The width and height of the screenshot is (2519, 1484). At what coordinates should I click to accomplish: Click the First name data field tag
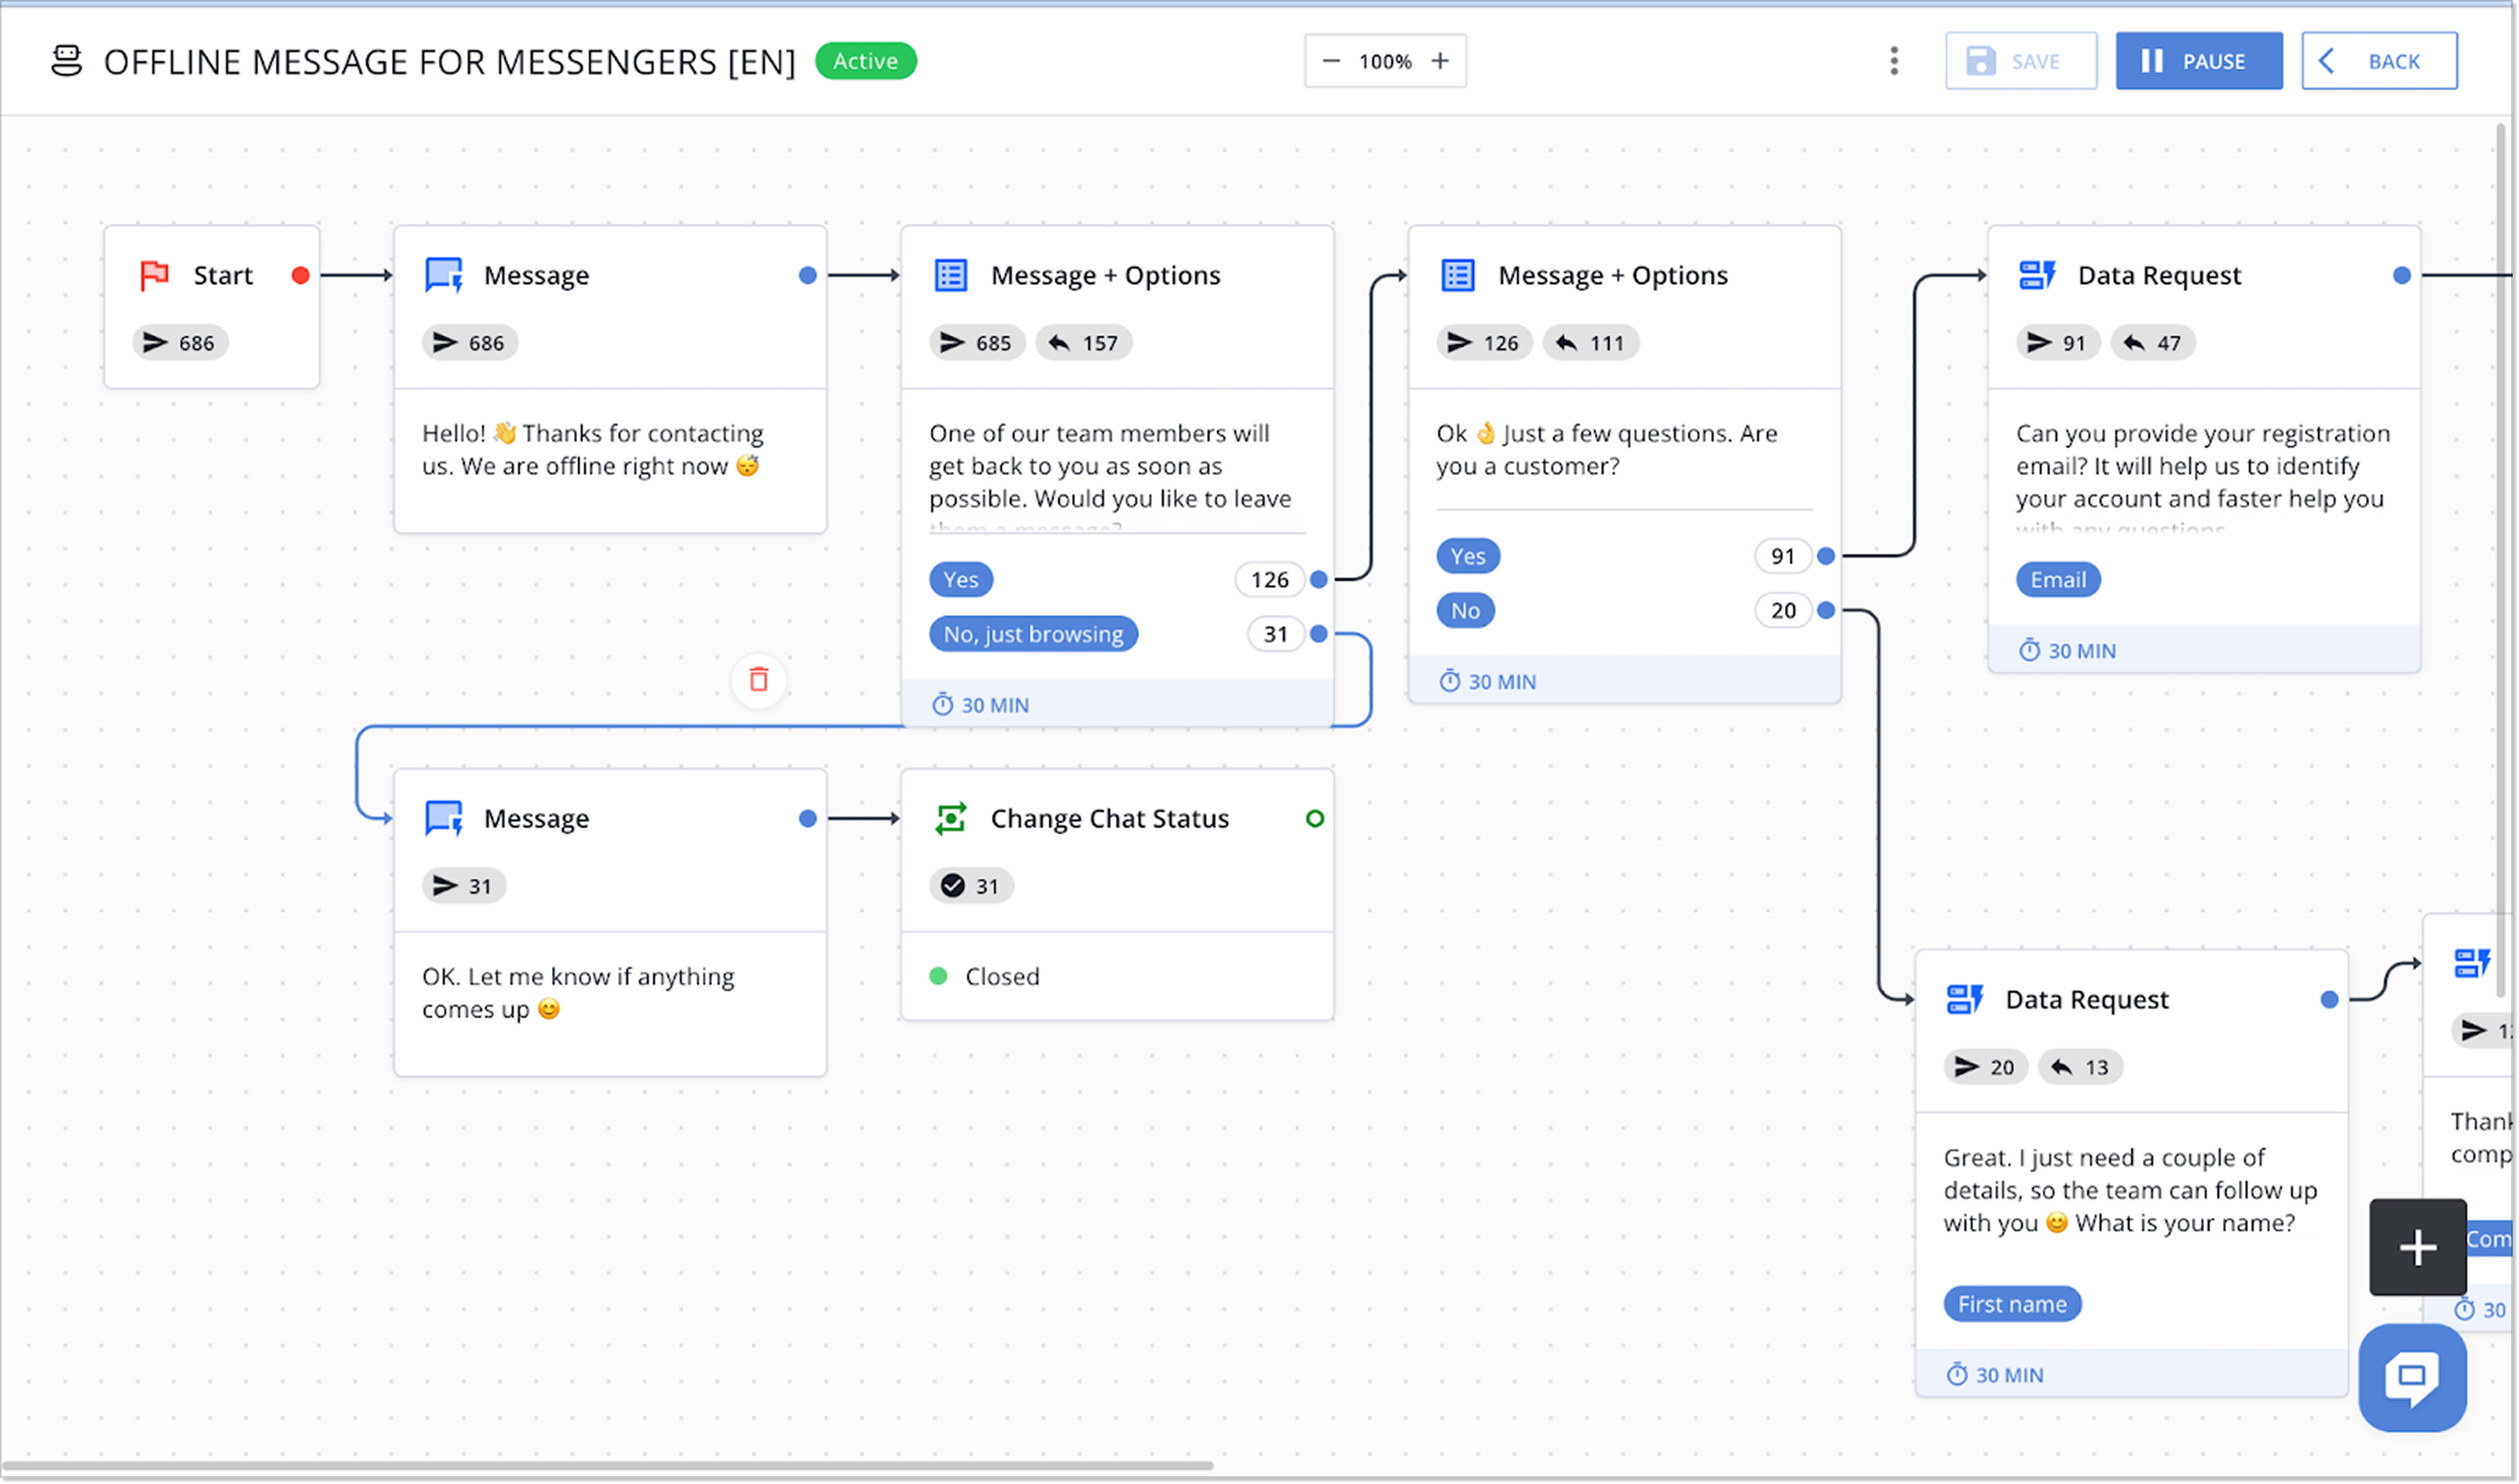pos(2012,1304)
